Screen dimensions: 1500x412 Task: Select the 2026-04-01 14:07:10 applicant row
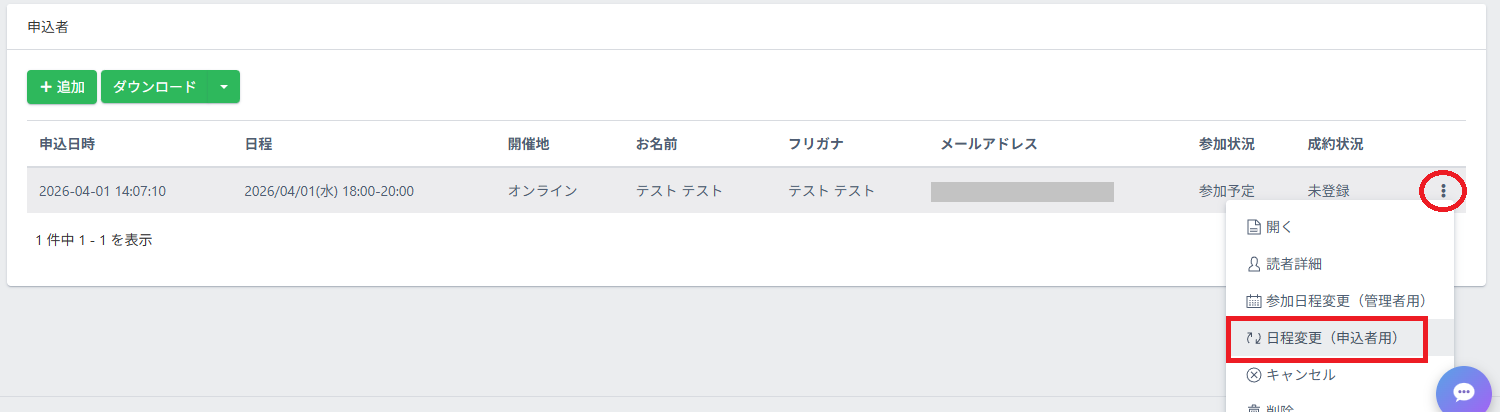click(102, 191)
